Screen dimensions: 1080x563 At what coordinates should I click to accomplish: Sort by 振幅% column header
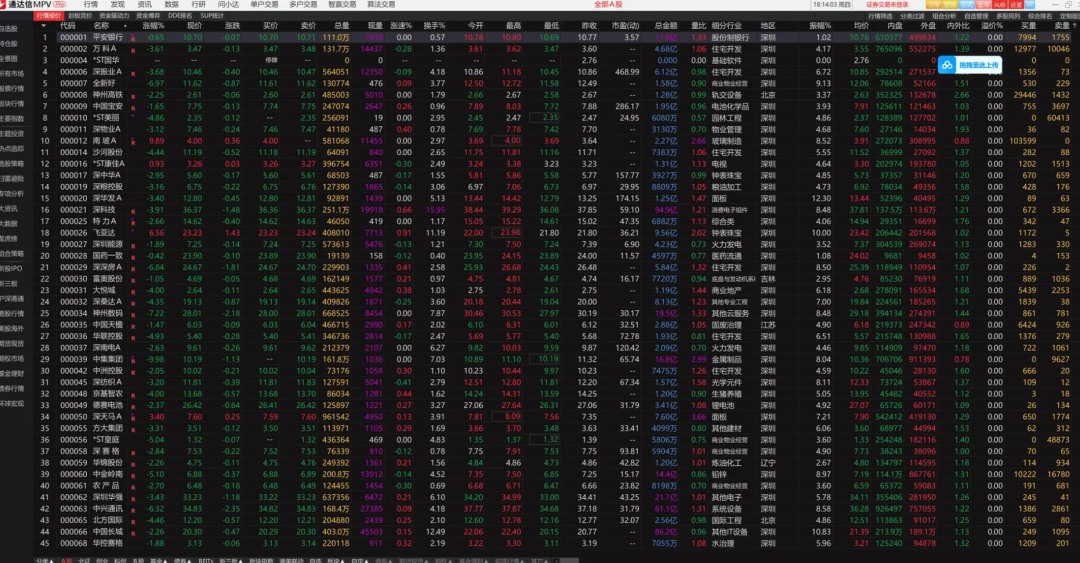[x=820, y=25]
